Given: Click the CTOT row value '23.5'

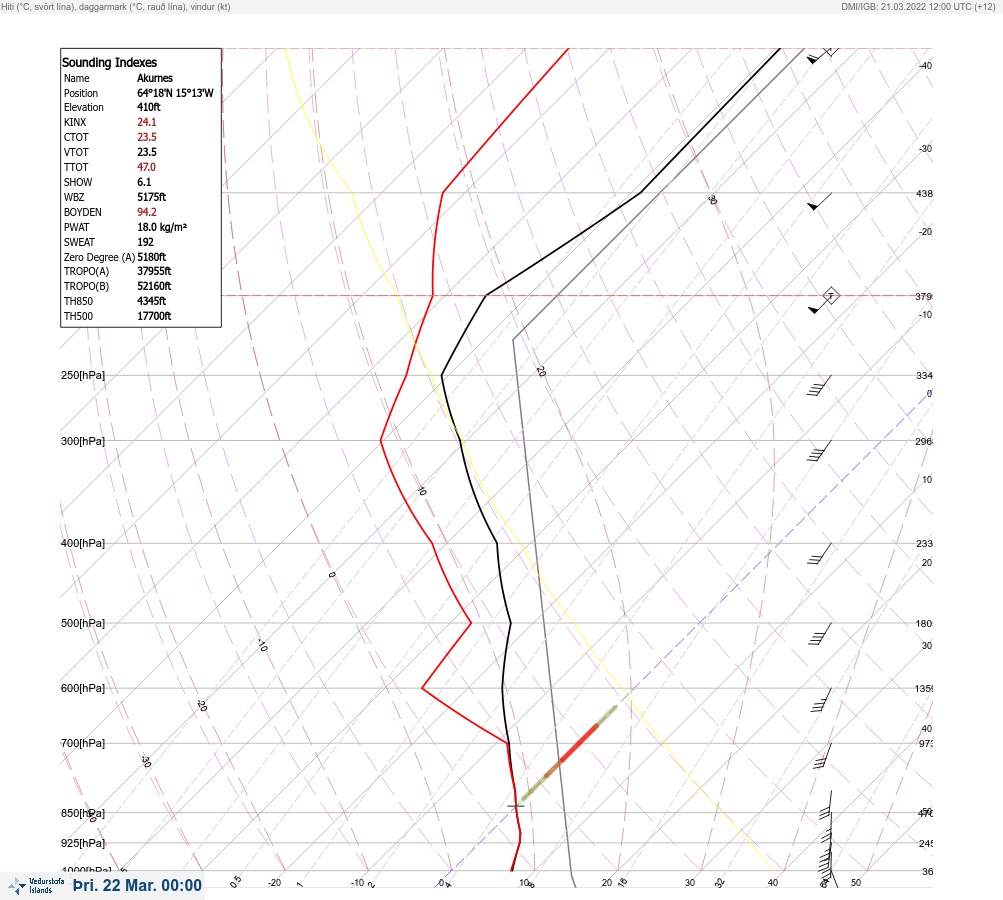Looking at the screenshot, I should pyautogui.click(x=146, y=137).
